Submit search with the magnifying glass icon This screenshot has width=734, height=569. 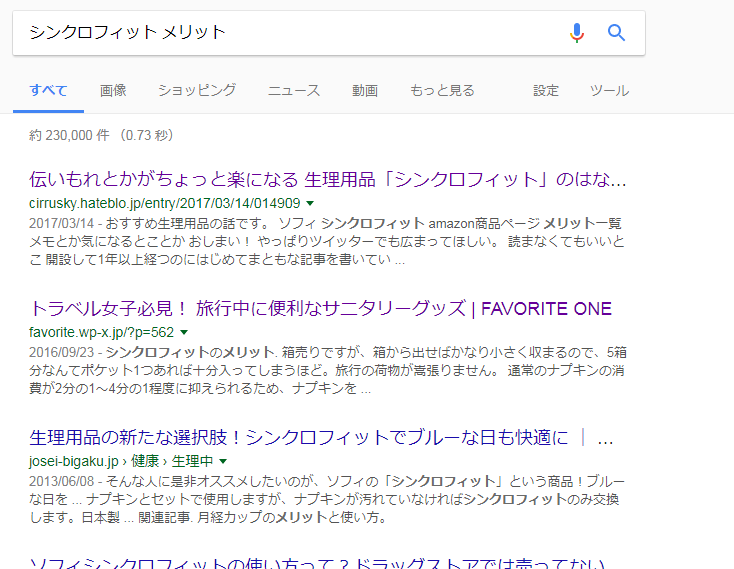pyautogui.click(x=616, y=33)
